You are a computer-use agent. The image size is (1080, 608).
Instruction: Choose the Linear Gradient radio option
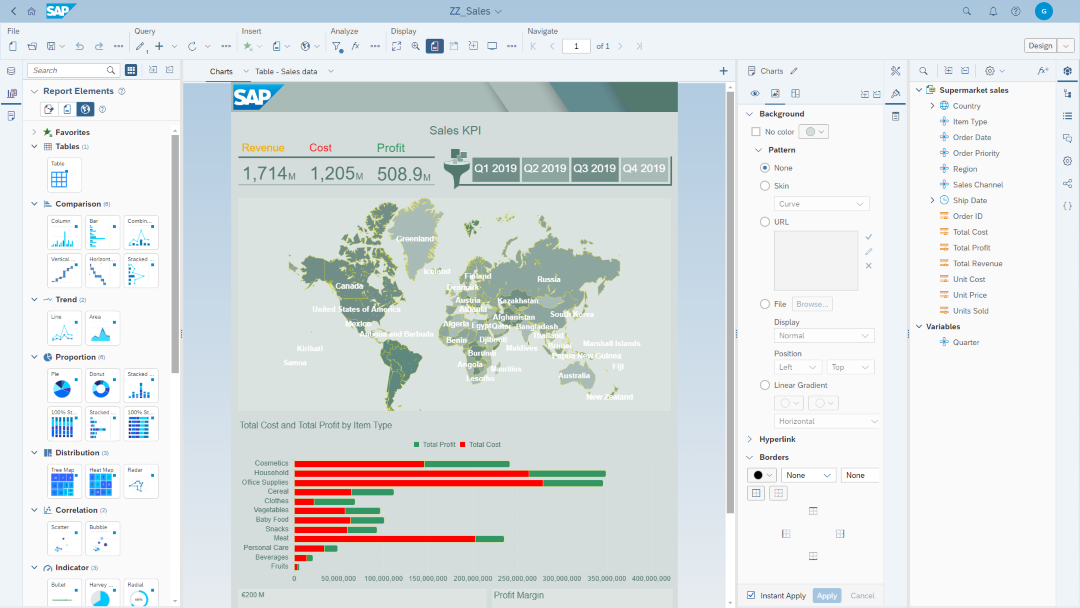pos(765,385)
